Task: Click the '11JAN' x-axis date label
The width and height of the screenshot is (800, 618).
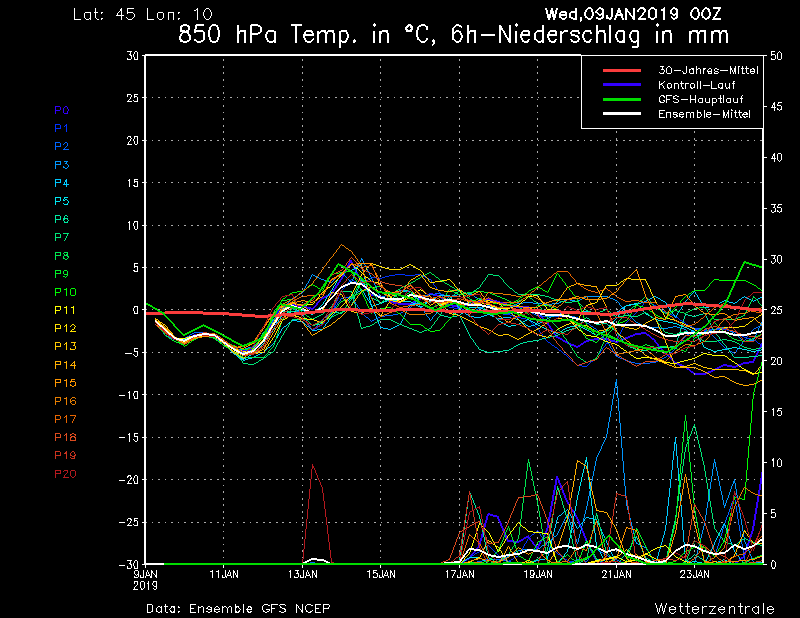Action: 224,574
